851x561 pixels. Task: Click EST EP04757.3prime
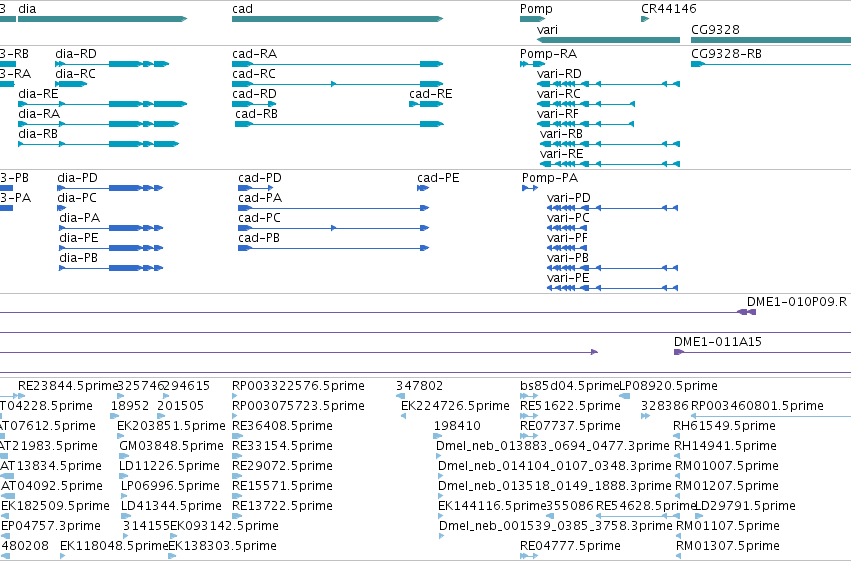click(51, 526)
